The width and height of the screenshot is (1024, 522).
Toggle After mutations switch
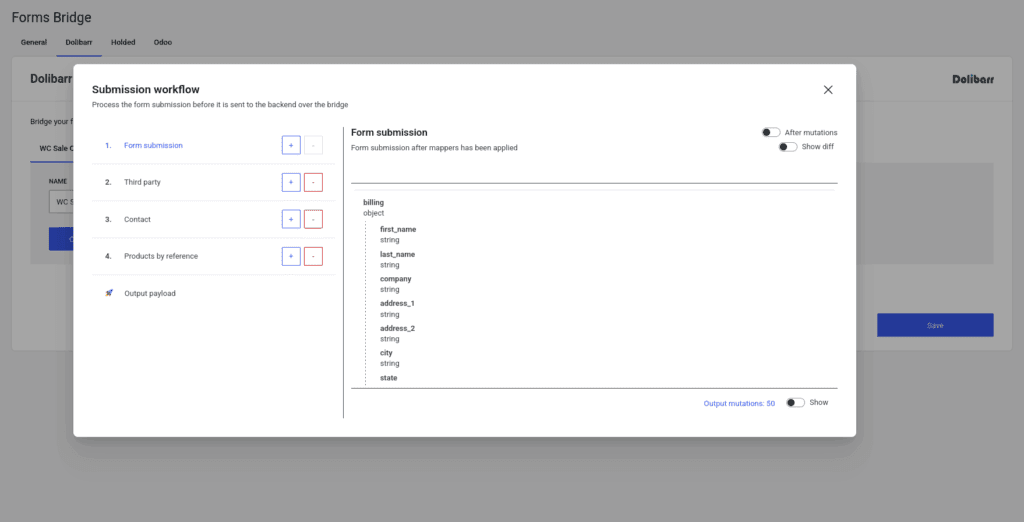[771, 133]
